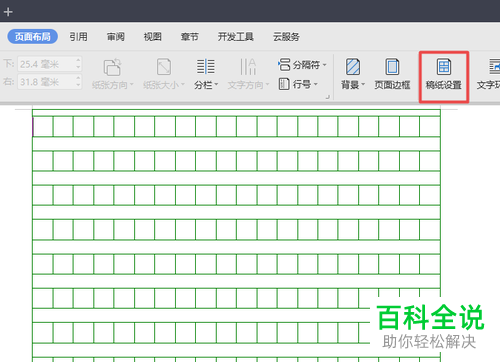Expand the 纸张方向 dropdown arrow
Viewport: 500px width, 362px height.
[x=132, y=85]
